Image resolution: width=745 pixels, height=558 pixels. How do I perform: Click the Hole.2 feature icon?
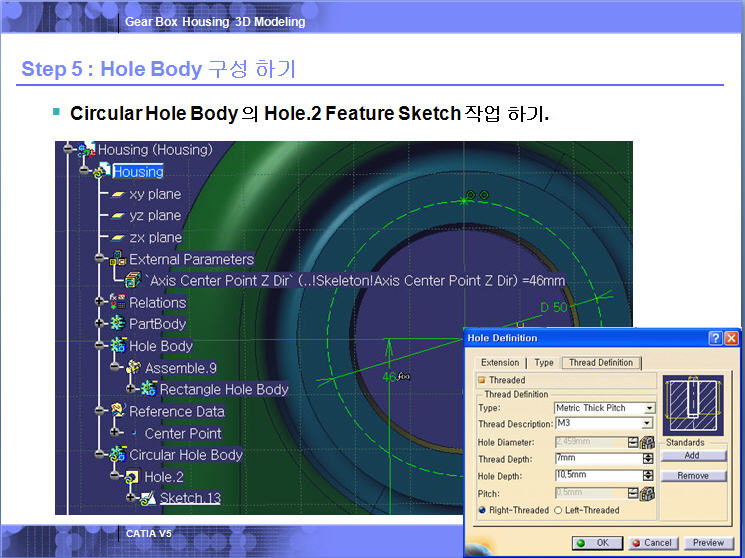132,477
